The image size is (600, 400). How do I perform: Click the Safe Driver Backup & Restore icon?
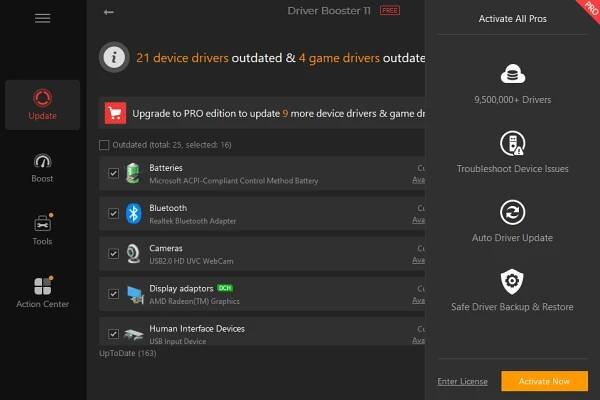[x=512, y=282]
